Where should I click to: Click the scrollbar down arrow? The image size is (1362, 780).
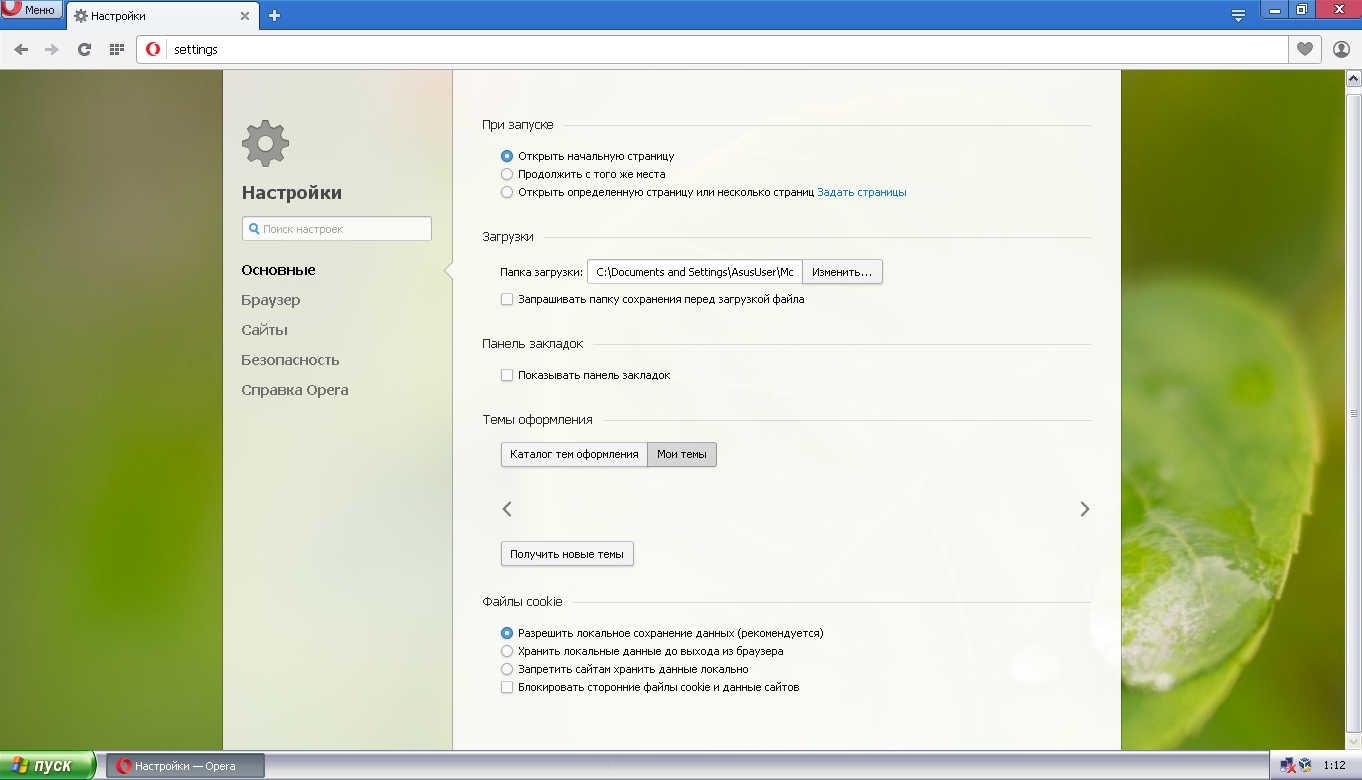1354,743
